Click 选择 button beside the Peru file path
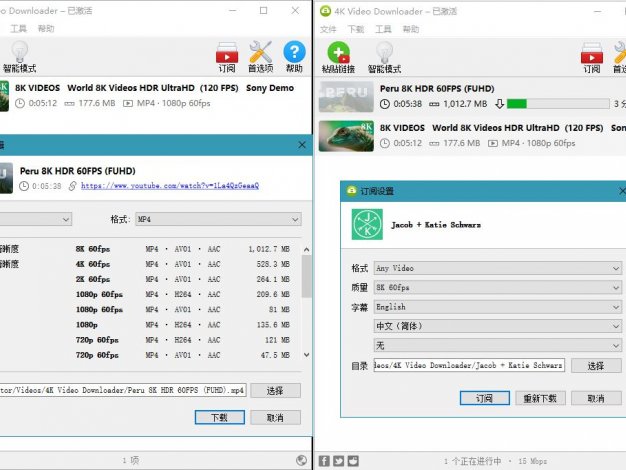 275,391
